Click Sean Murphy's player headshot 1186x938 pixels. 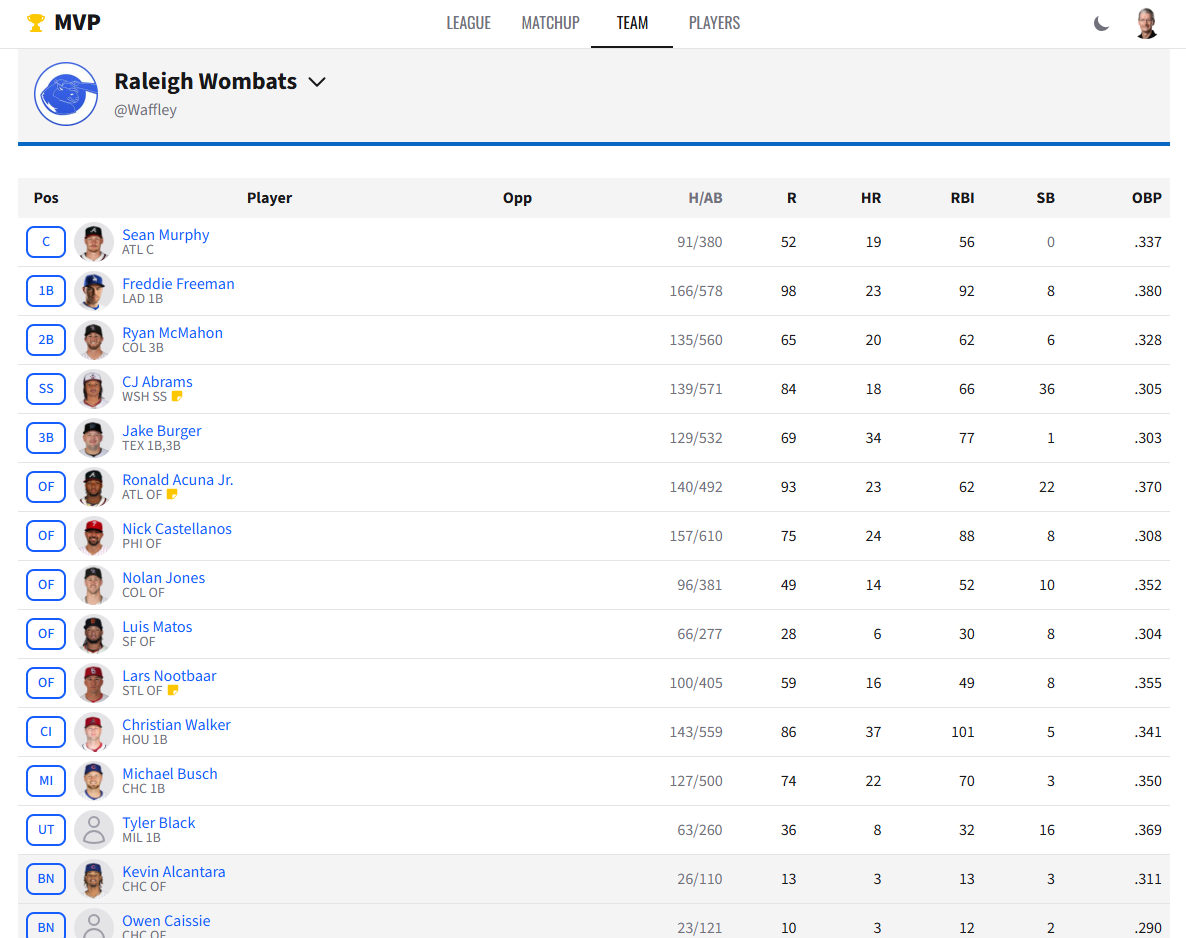94,242
